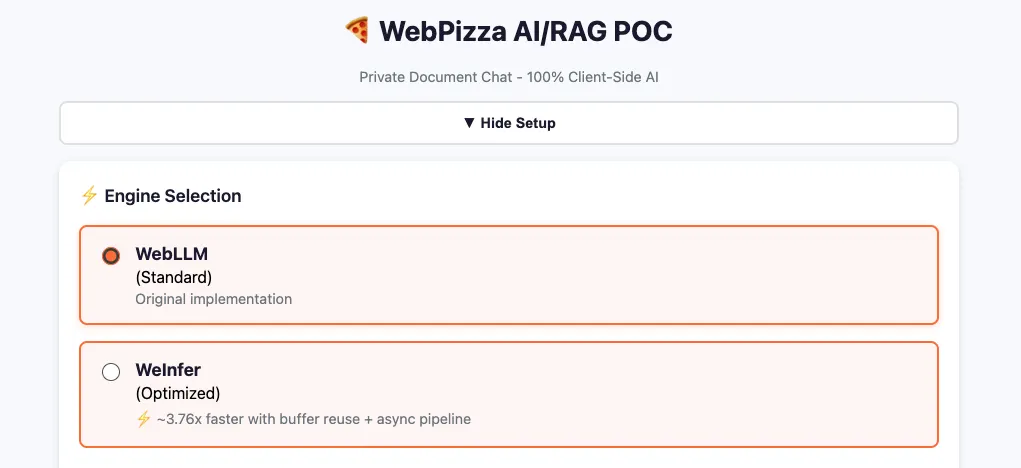Screen dimensions: 1021x468
Task: Choose the WebLLM engine option card
Action: pos(600,275)
